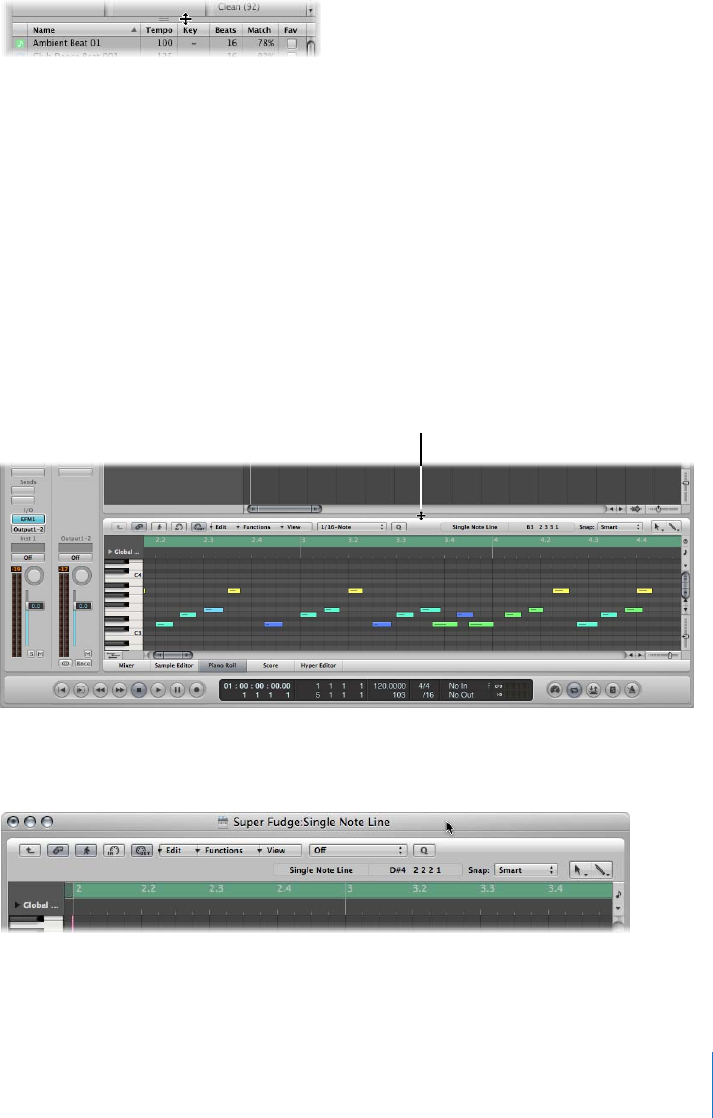Open pencil tool menu in embedded Piano Roll
This screenshot has width=713, height=1118.
674,527
